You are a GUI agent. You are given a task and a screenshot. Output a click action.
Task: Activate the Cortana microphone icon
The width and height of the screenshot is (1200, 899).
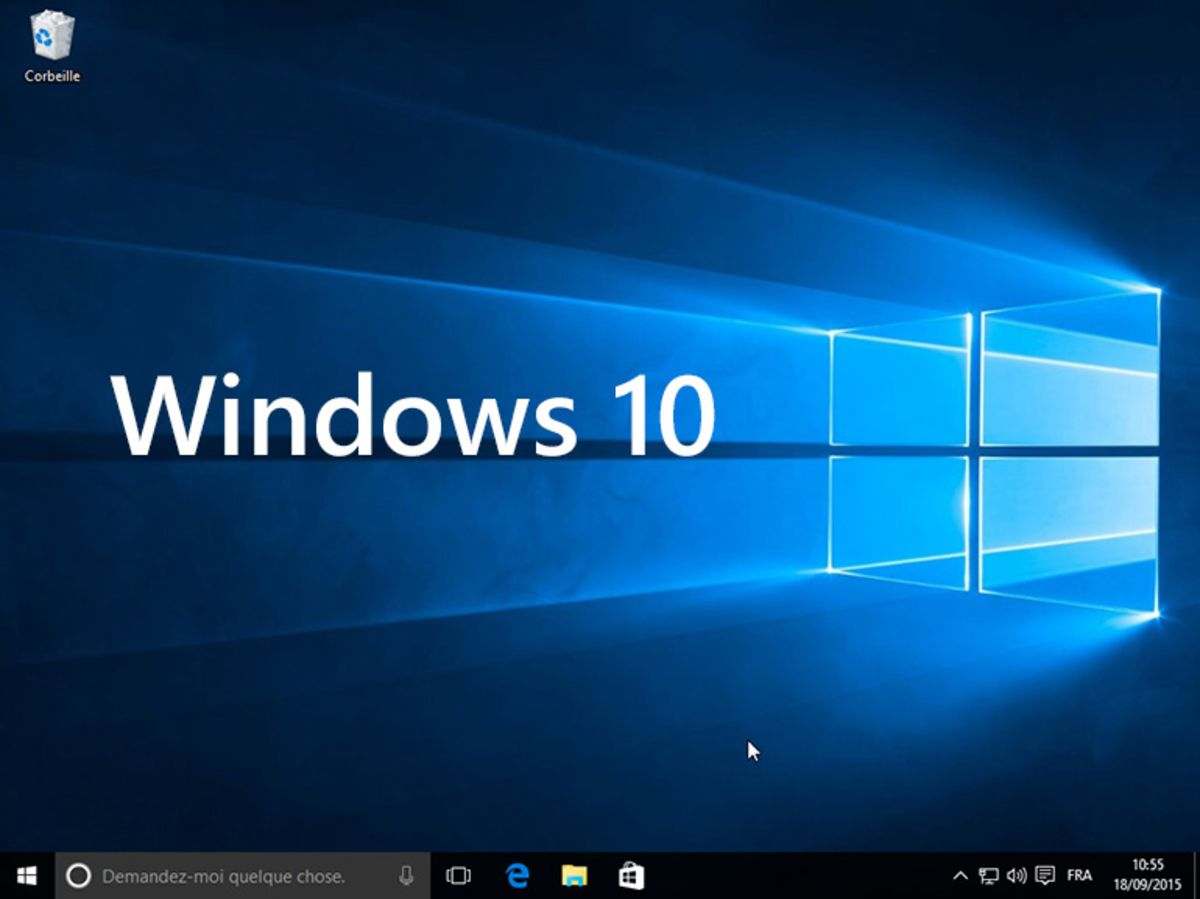click(x=406, y=876)
